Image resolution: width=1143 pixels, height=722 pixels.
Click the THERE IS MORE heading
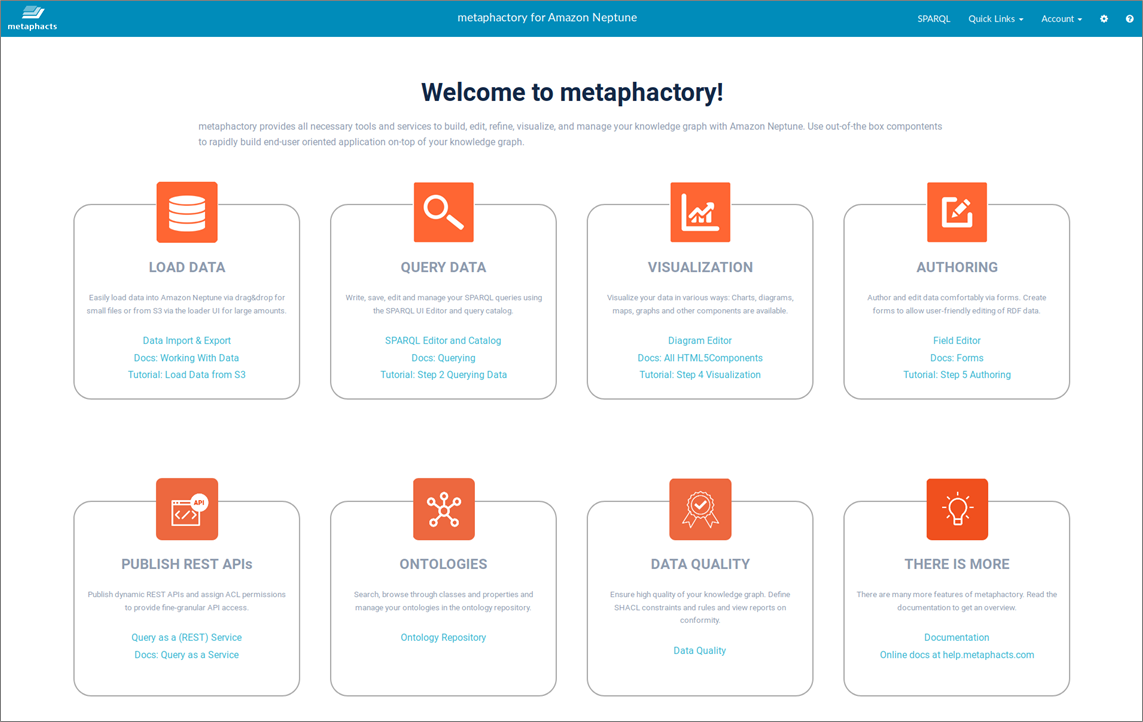956,564
